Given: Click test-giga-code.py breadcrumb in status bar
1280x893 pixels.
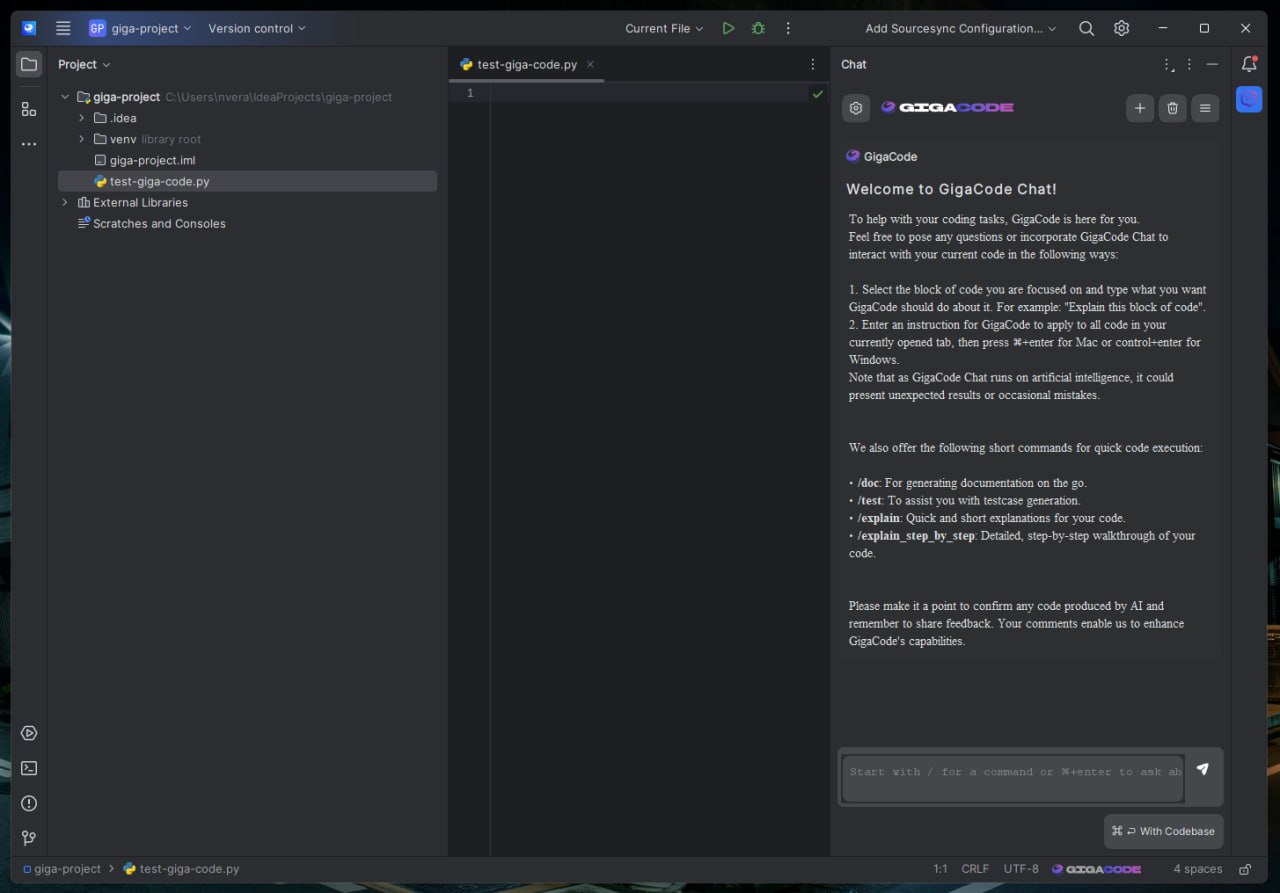Looking at the screenshot, I should [x=181, y=869].
